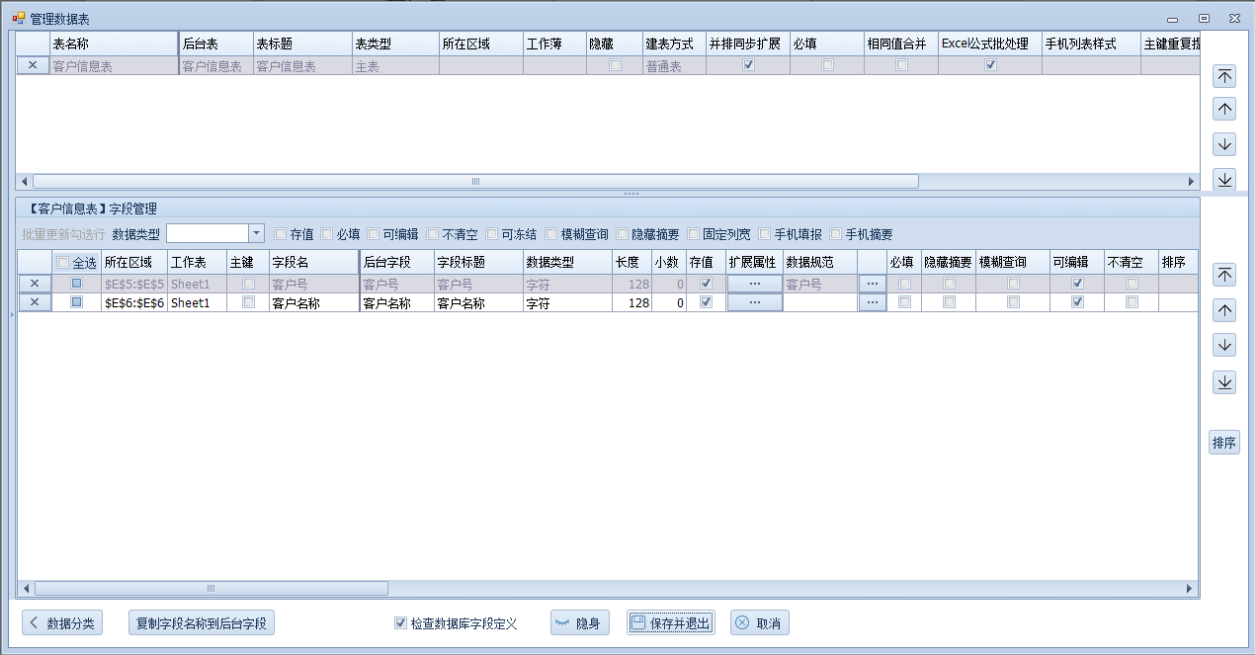
Task: Open 数据分类 with the back button
Action: [62, 623]
